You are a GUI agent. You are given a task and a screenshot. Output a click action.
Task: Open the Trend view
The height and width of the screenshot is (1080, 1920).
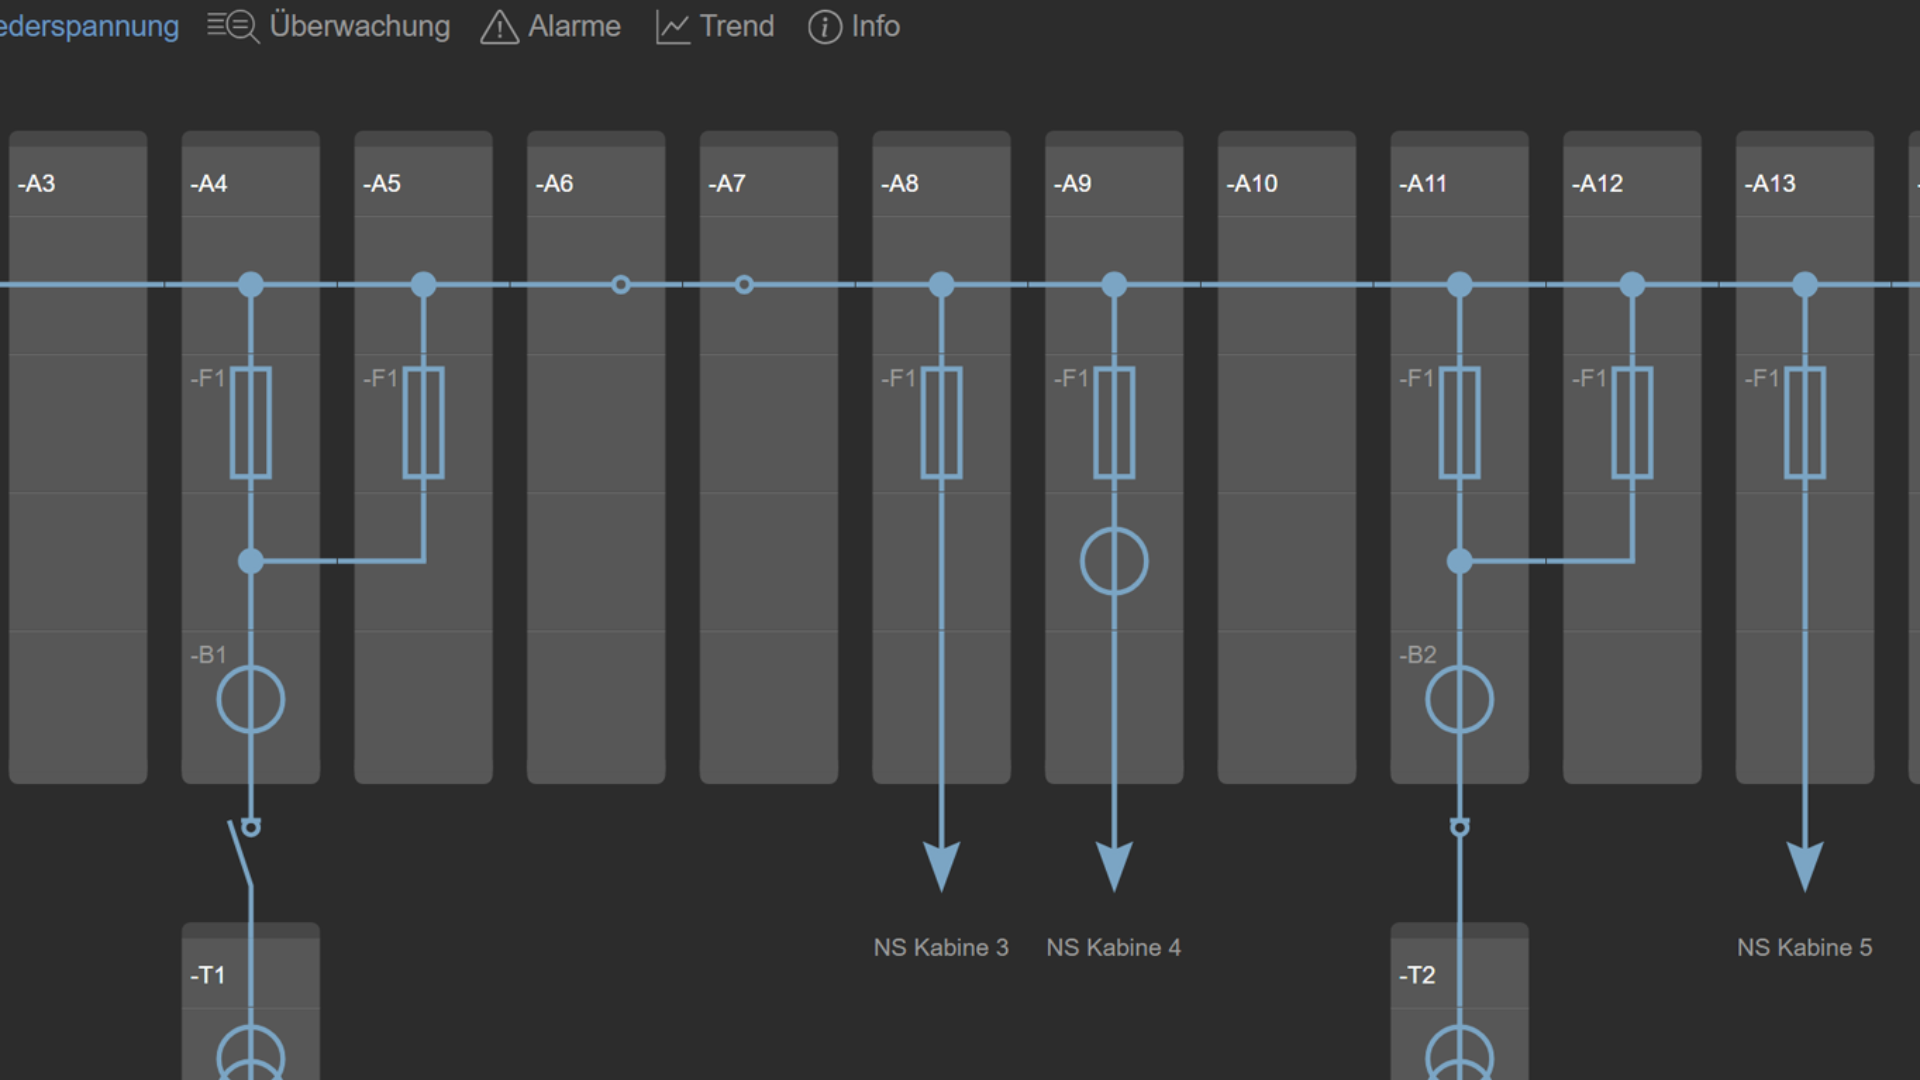pyautogui.click(x=715, y=26)
